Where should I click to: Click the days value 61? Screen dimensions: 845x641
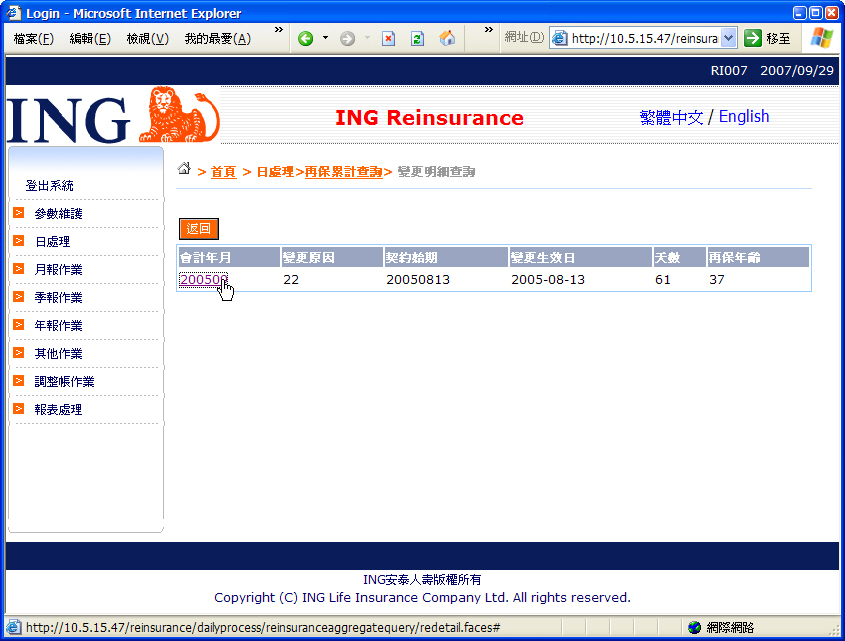(663, 280)
